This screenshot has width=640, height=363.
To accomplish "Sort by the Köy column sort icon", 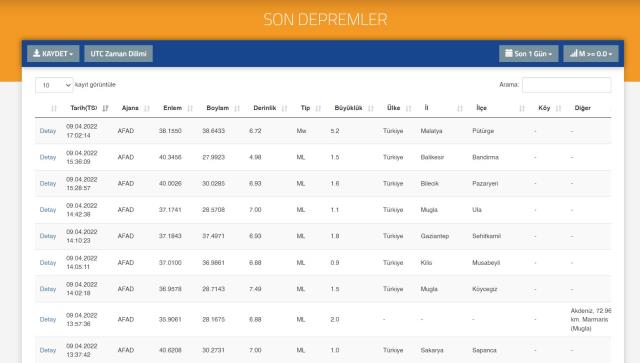I will point(558,108).
